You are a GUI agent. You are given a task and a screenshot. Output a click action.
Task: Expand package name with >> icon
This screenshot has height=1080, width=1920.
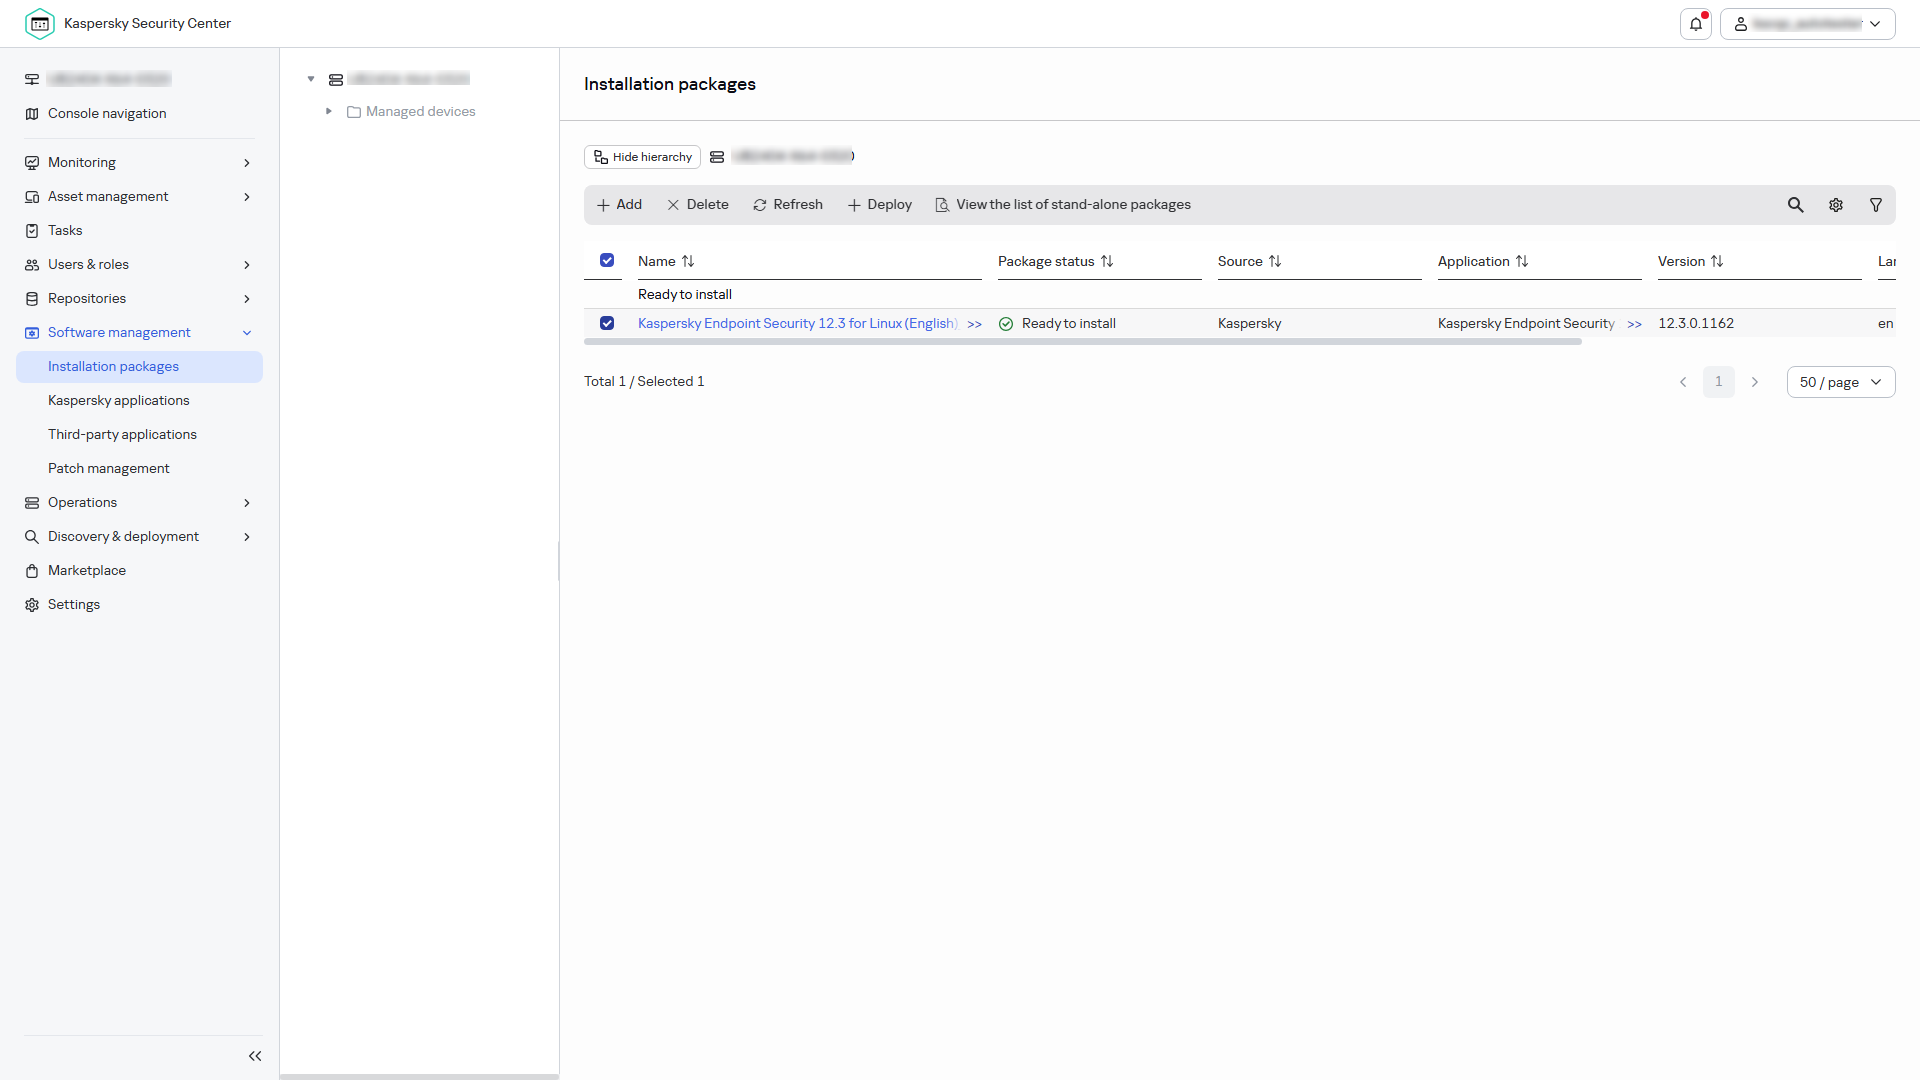click(x=975, y=324)
